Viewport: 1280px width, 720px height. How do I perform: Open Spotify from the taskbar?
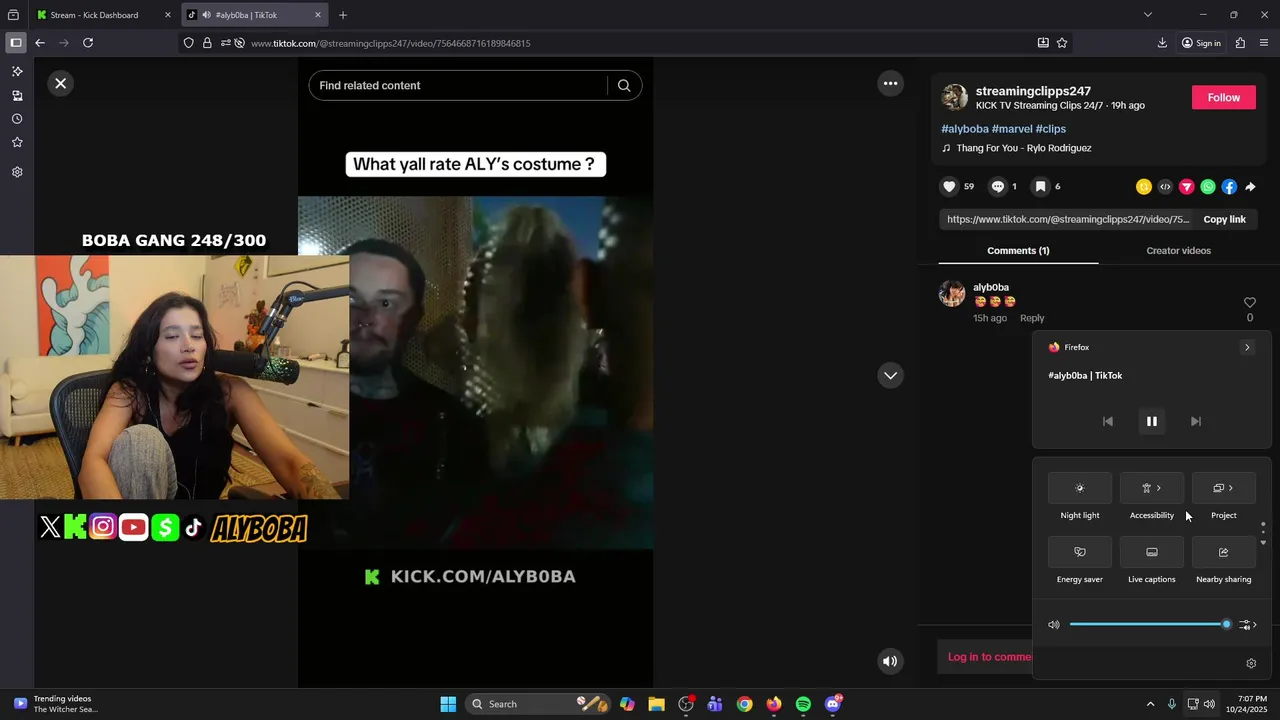[x=803, y=704]
